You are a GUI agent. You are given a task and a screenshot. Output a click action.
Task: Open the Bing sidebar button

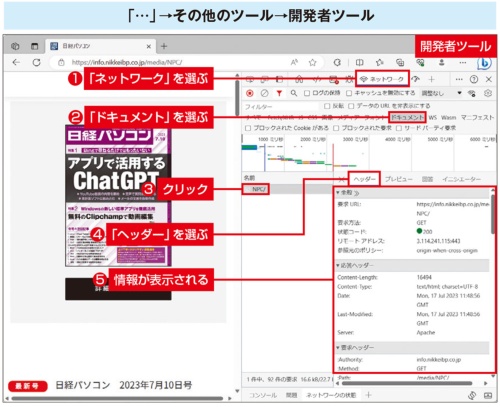[x=484, y=63]
